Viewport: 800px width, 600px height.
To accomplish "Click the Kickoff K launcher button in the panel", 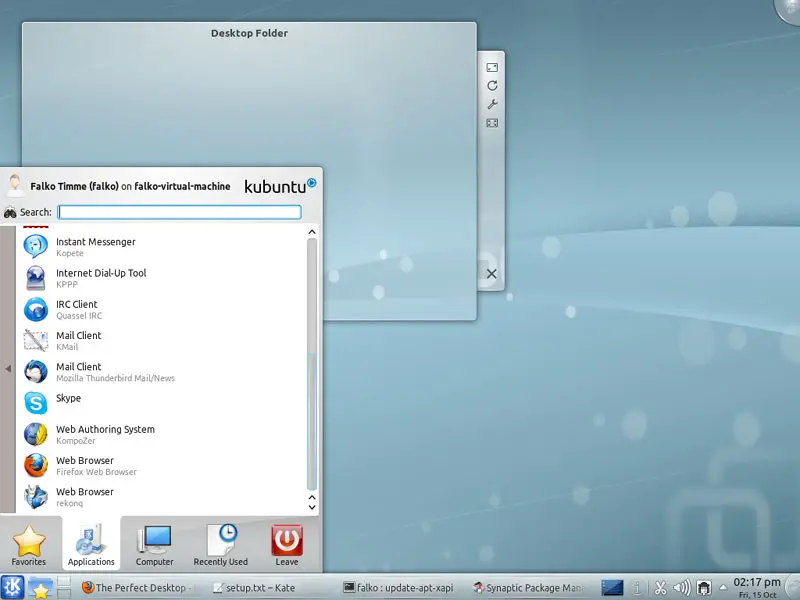I will pos(12,587).
